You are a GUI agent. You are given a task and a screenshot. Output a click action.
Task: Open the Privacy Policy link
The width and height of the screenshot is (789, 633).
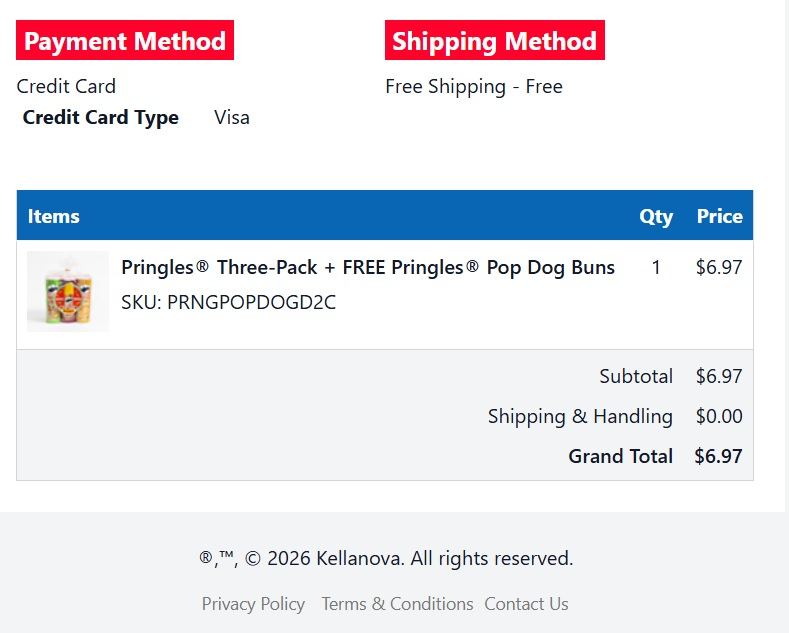[x=253, y=604]
